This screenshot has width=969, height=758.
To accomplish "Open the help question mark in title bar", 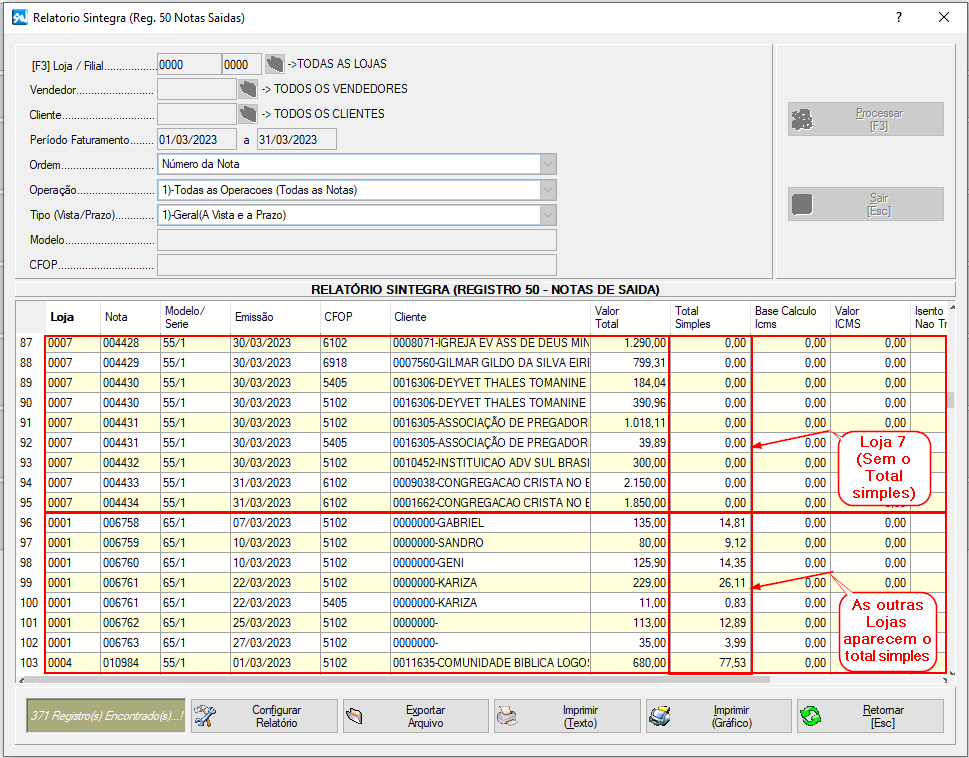I will pyautogui.click(x=899, y=17).
